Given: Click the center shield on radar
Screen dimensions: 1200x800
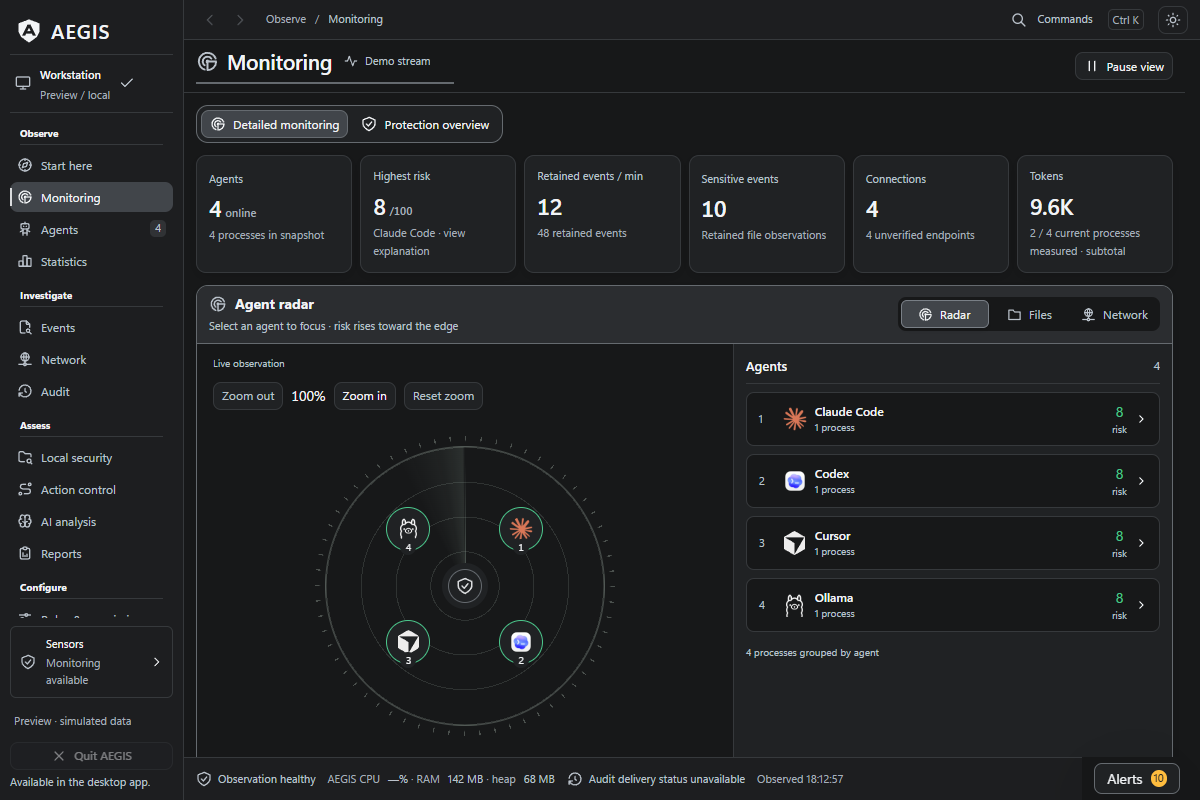Looking at the screenshot, I should (465, 586).
